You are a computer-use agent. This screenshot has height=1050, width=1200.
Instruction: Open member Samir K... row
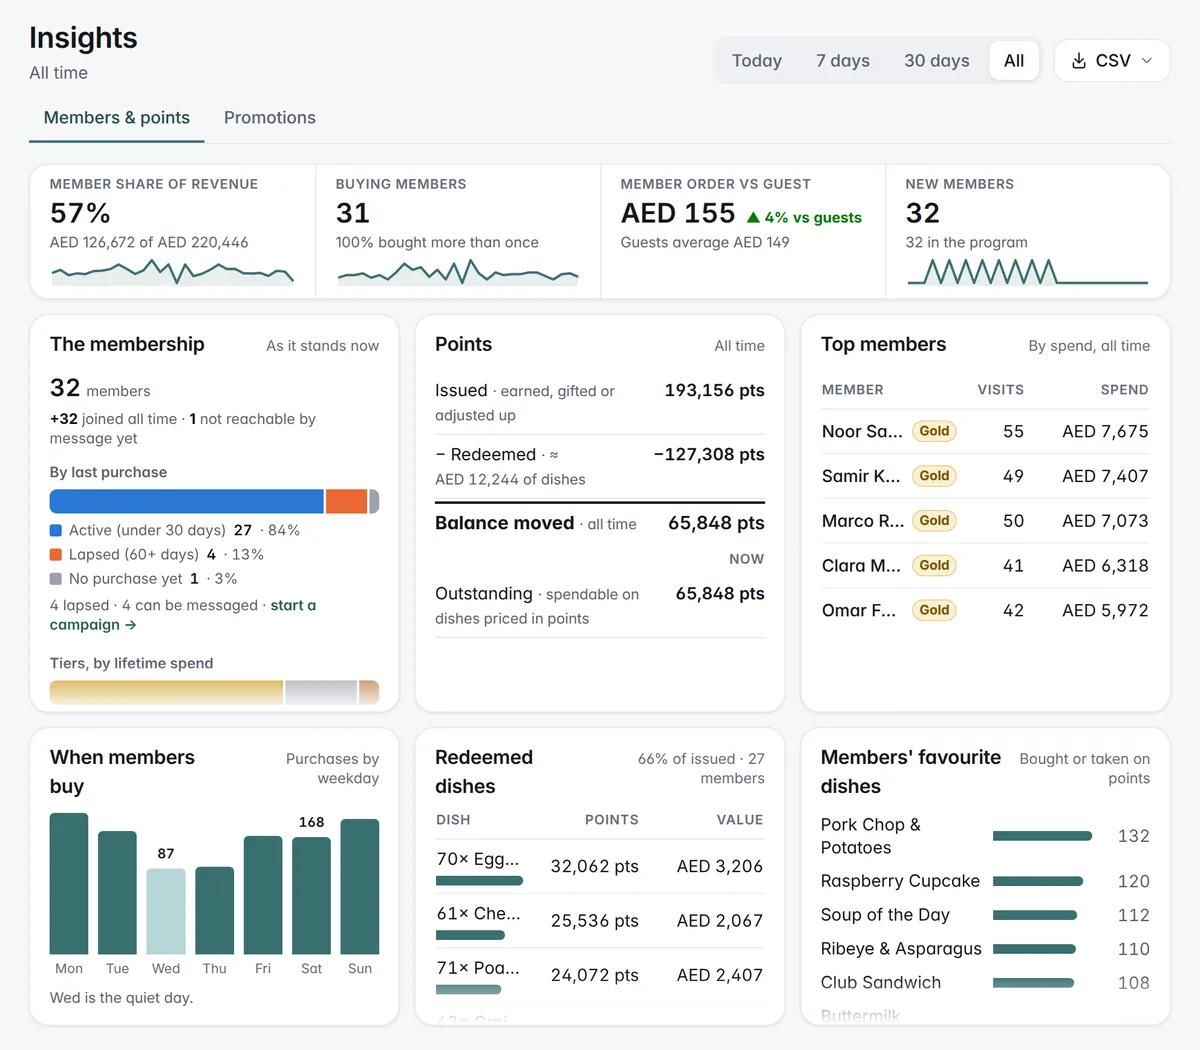(985, 476)
